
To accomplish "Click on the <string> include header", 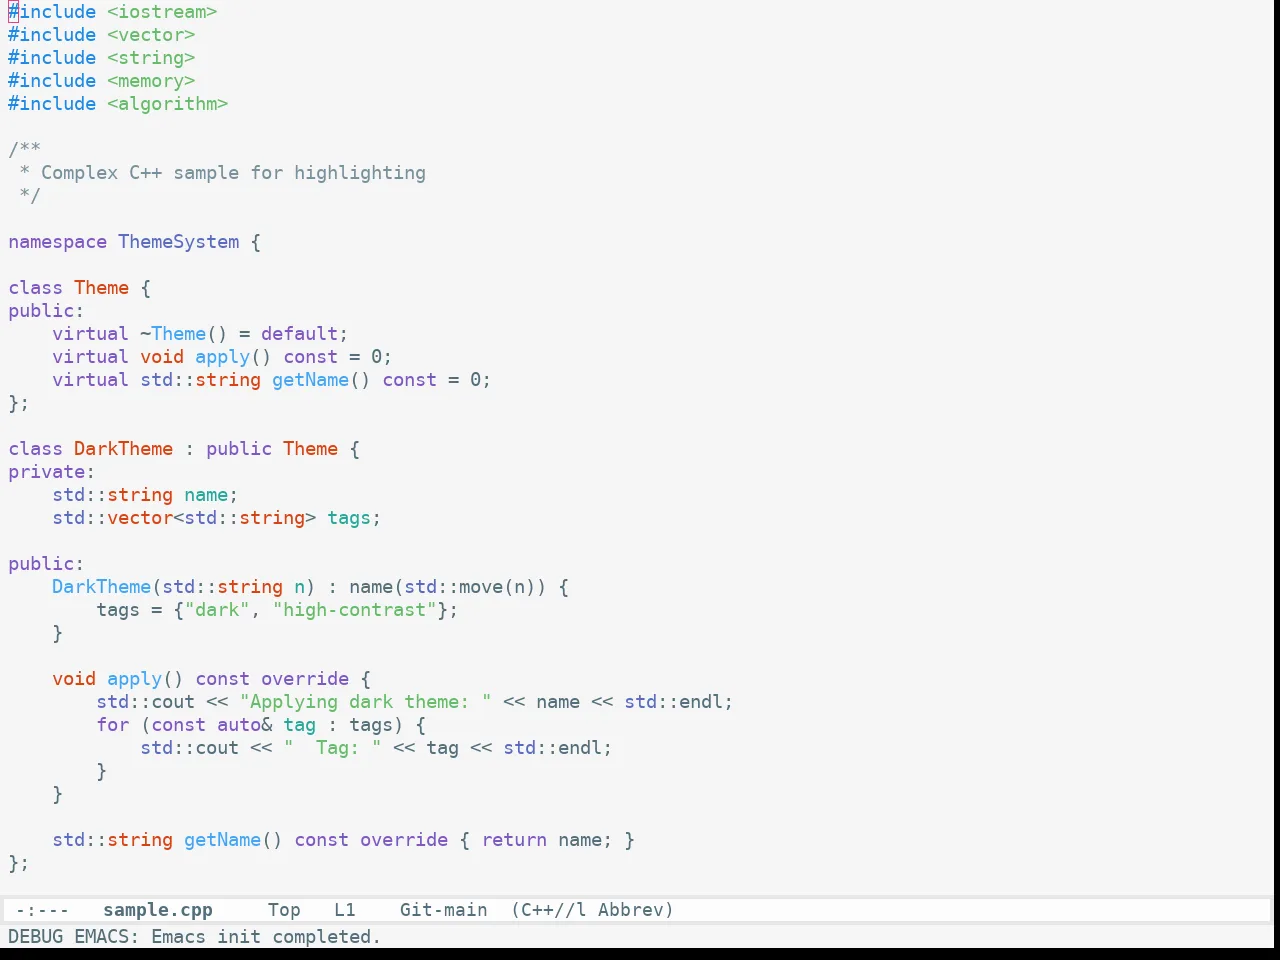I will click(151, 58).
